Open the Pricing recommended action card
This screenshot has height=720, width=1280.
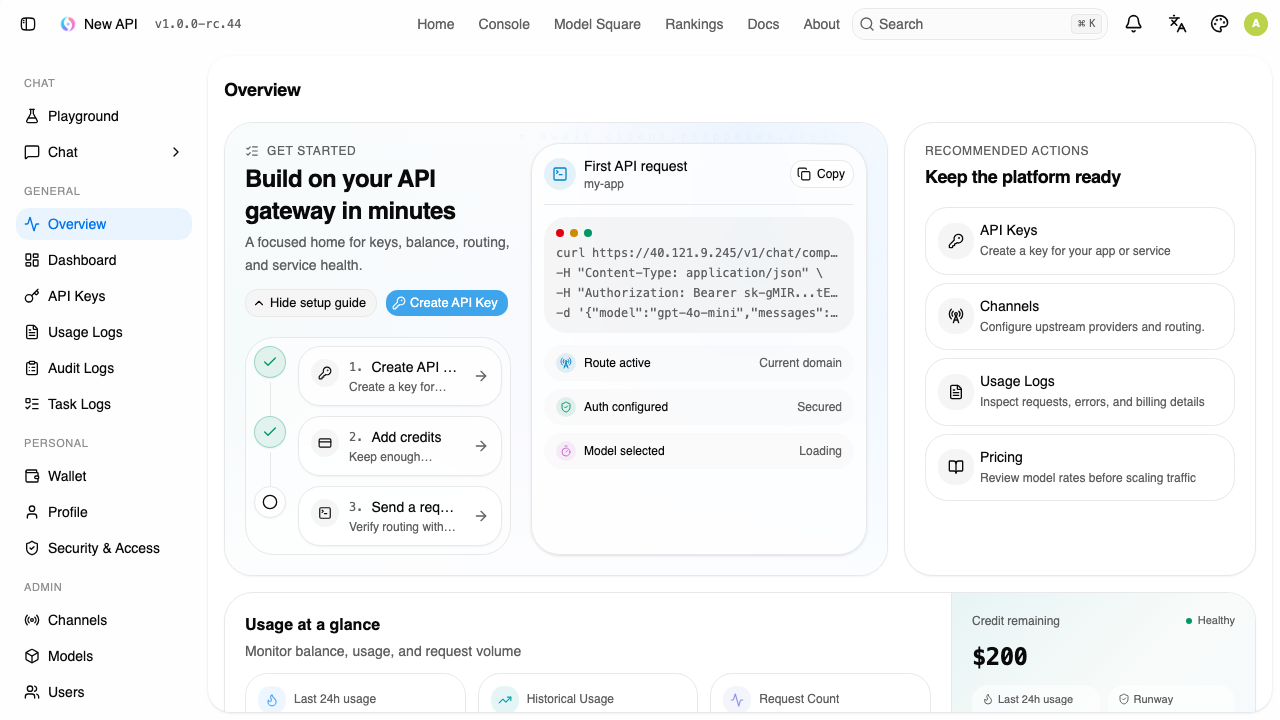pos(1080,467)
